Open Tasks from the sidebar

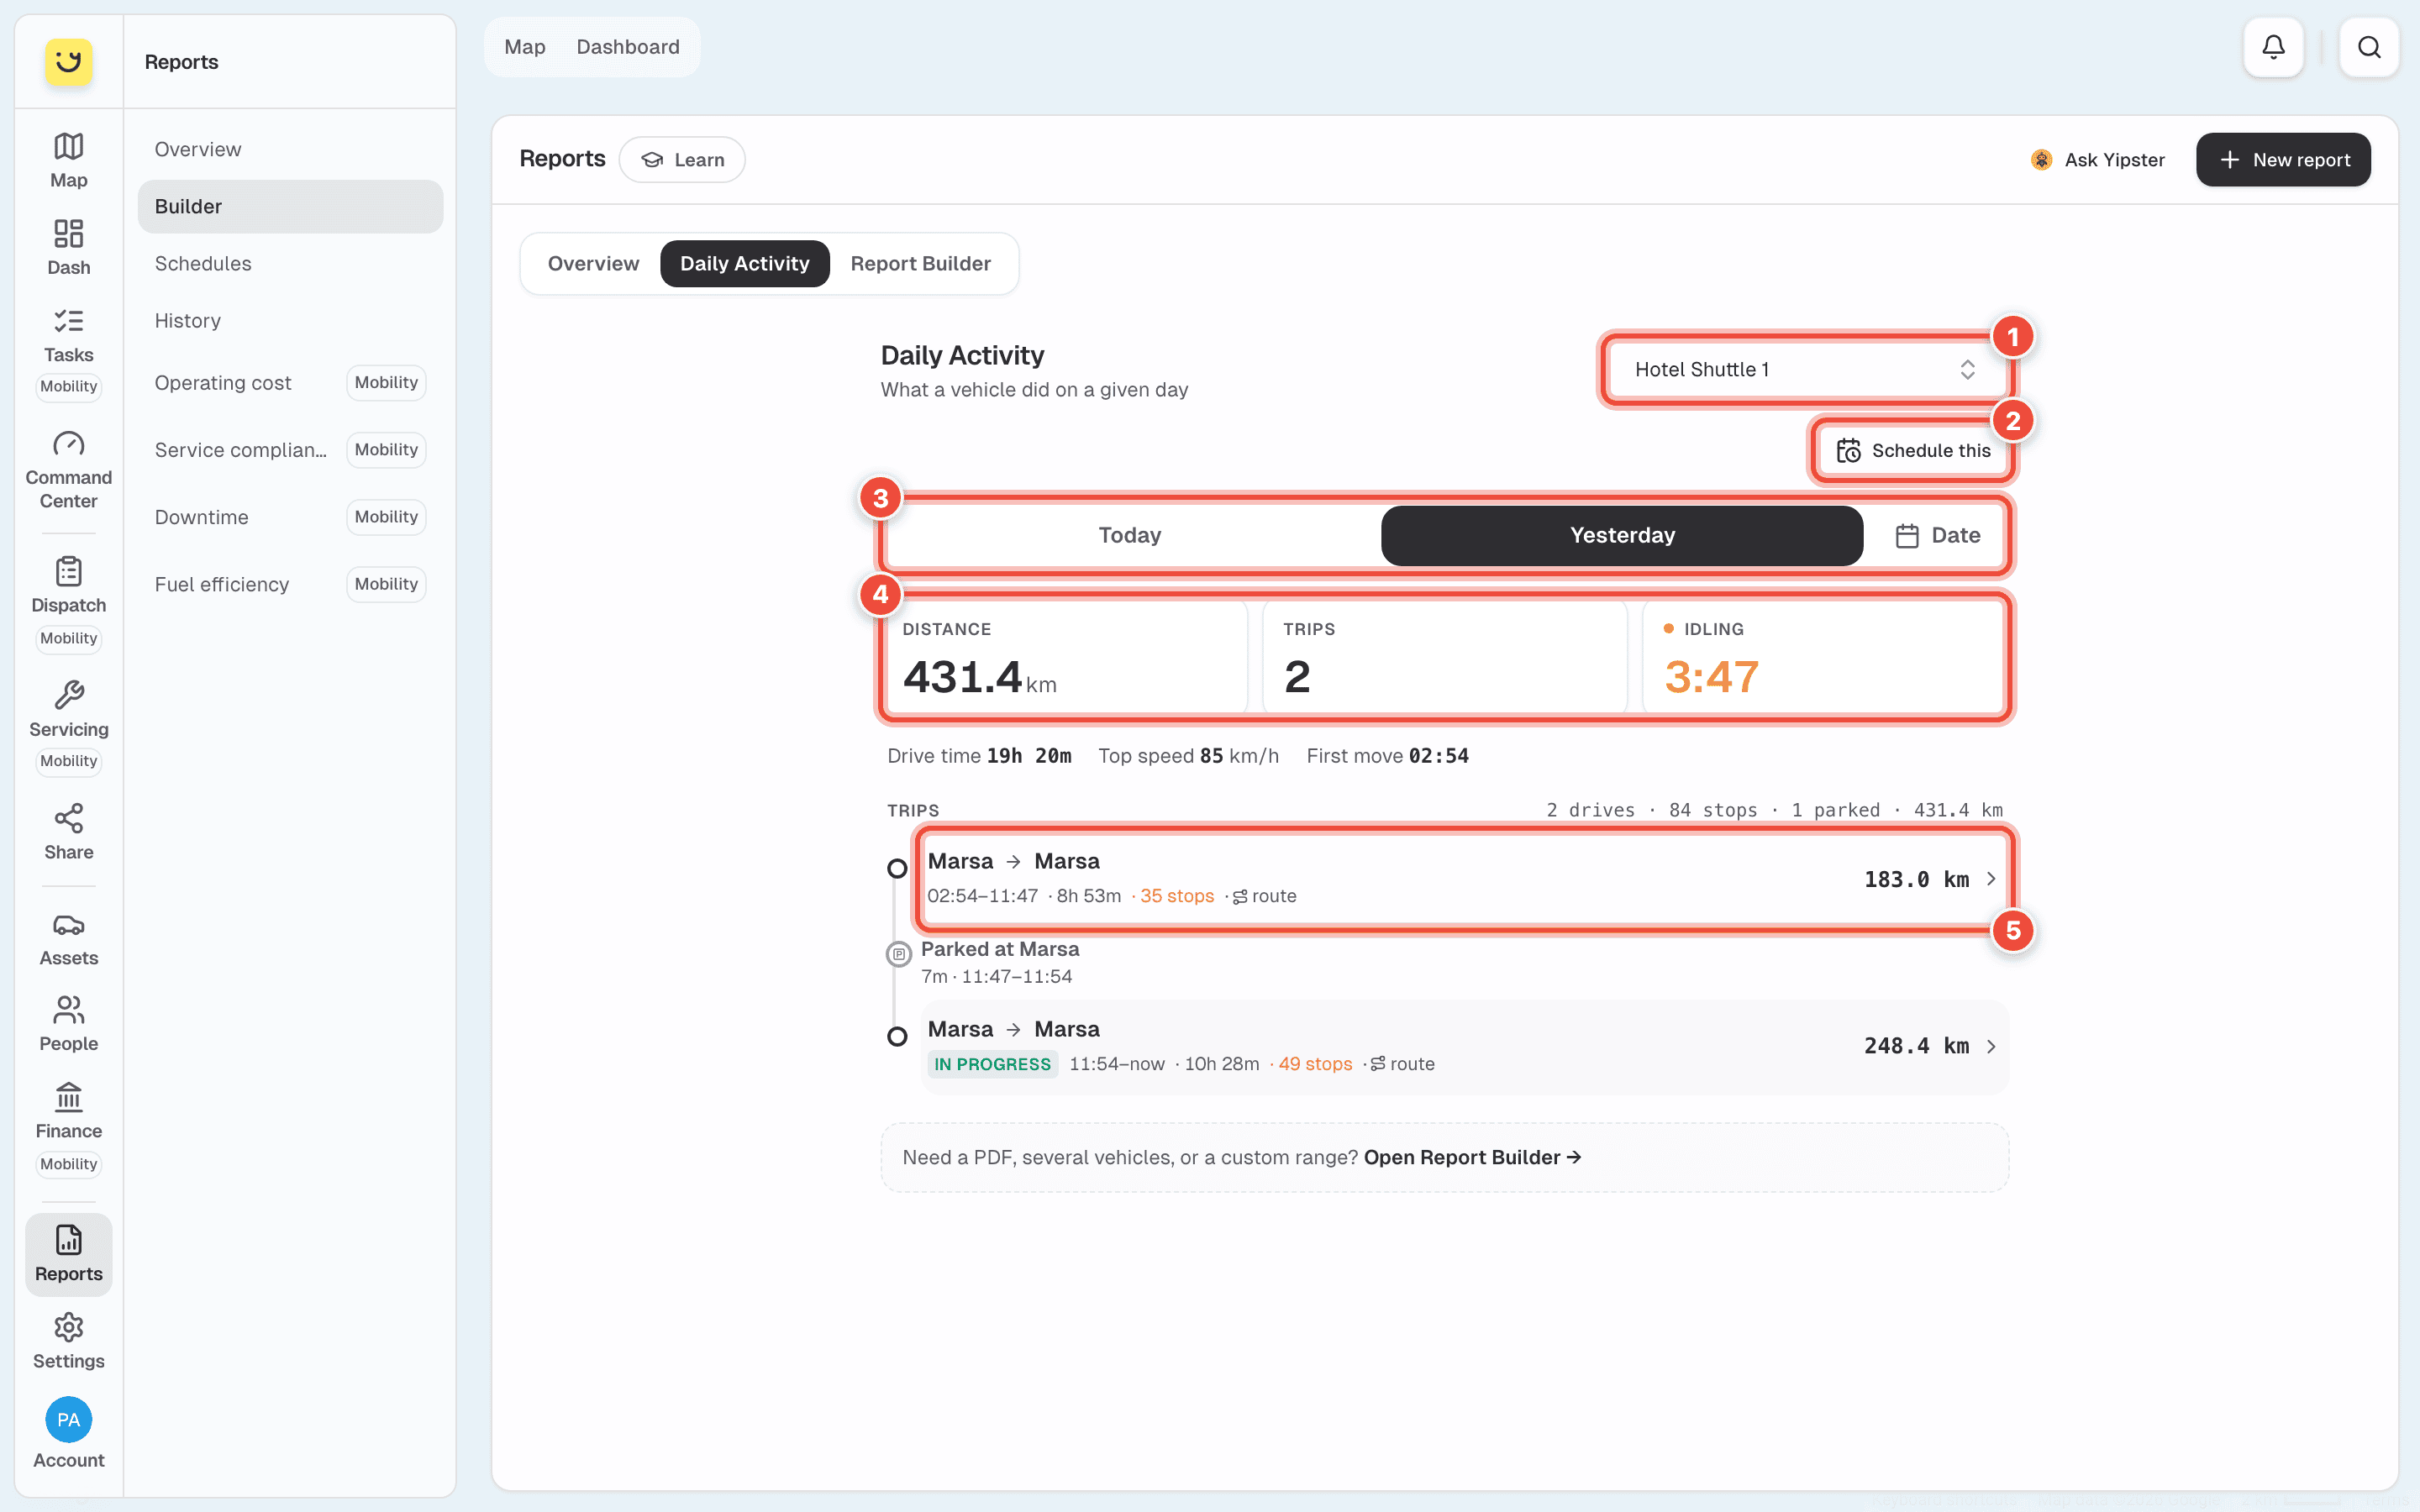tap(68, 335)
